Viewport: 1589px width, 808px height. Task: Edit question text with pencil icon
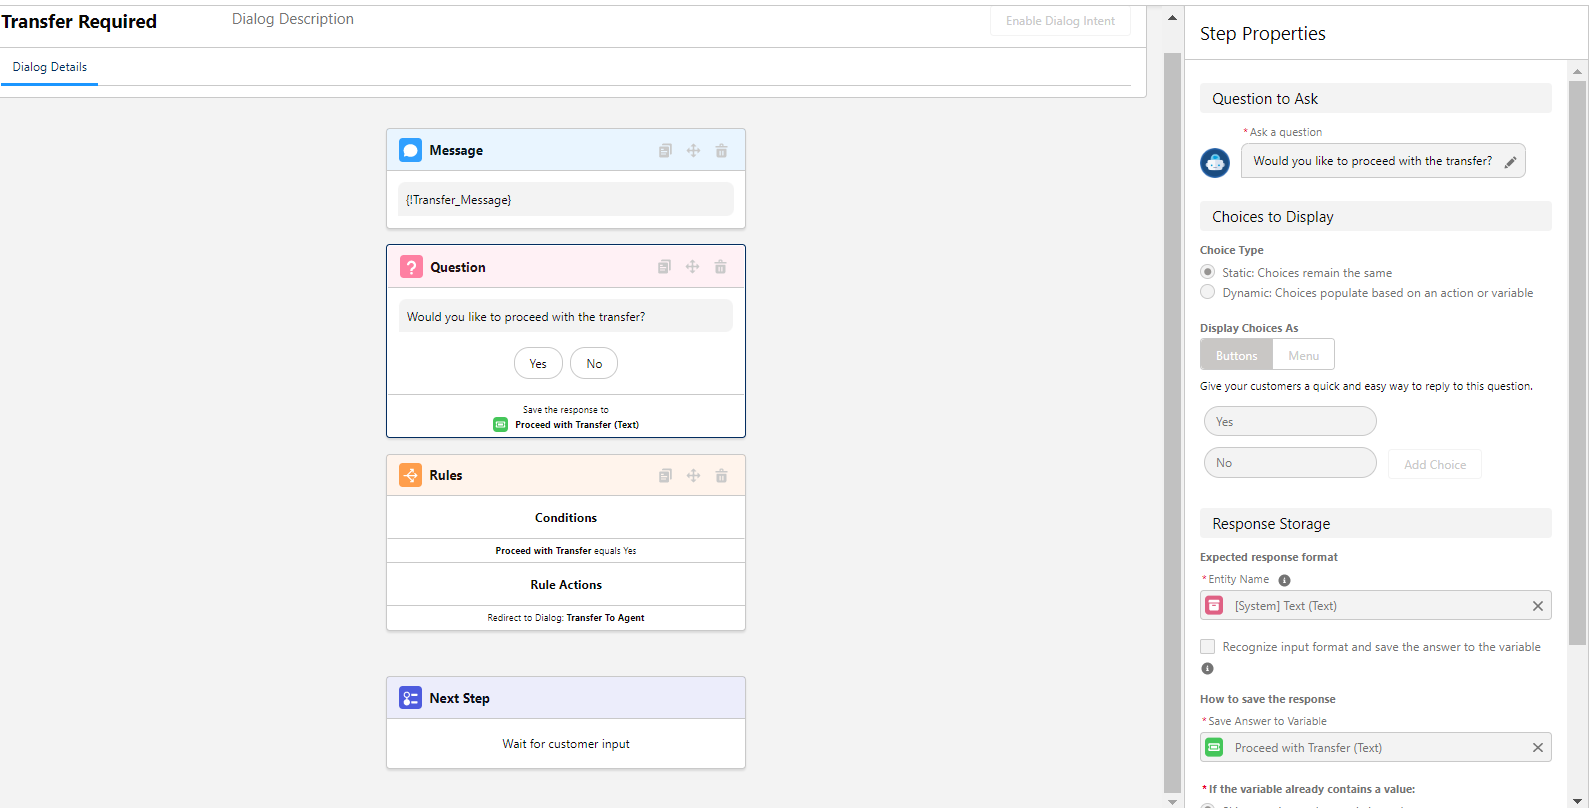[x=1510, y=162]
